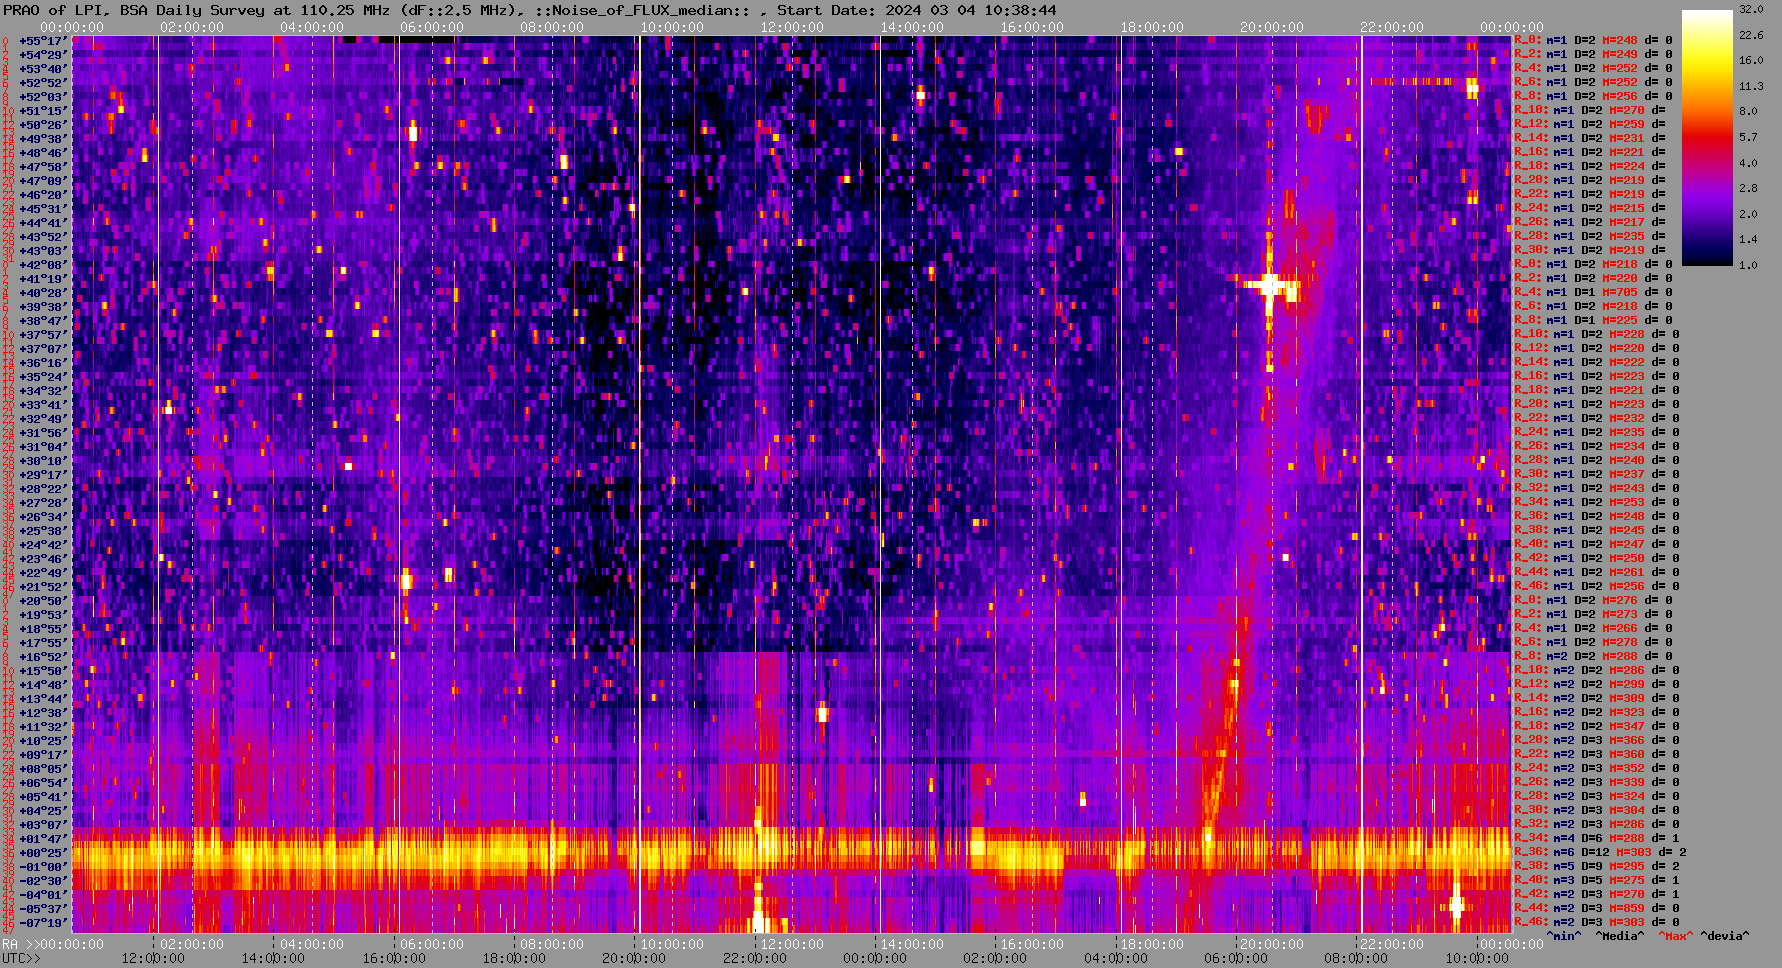
Task: Click the declination label +18°55'
Action: [x=43, y=629]
